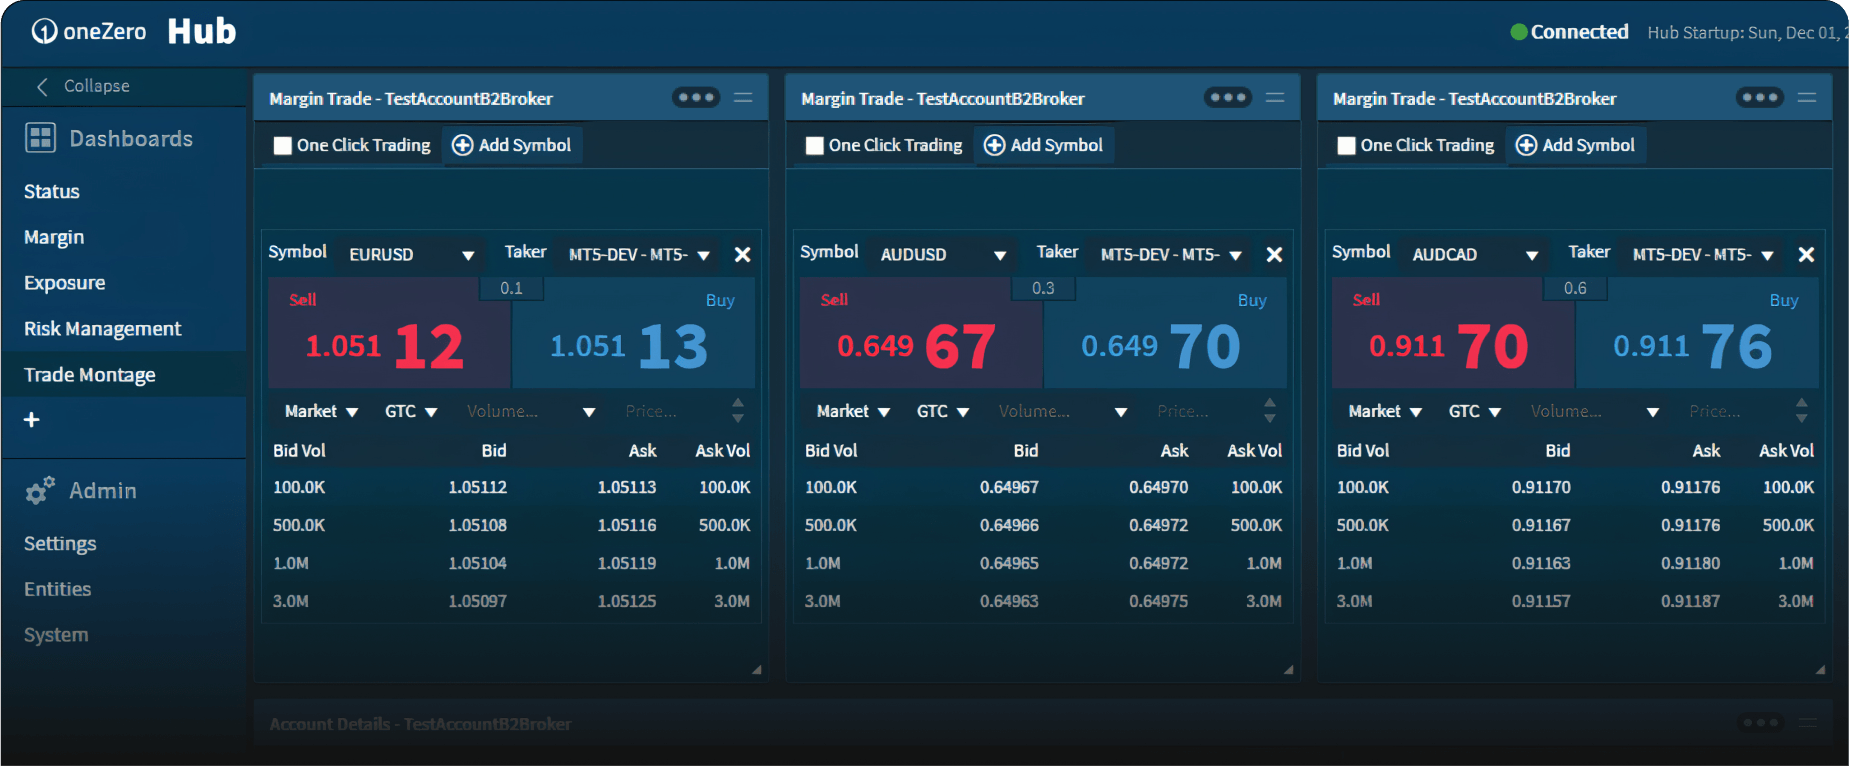Enable One Click Trading in second panel
This screenshot has width=1849, height=766.
[815, 146]
